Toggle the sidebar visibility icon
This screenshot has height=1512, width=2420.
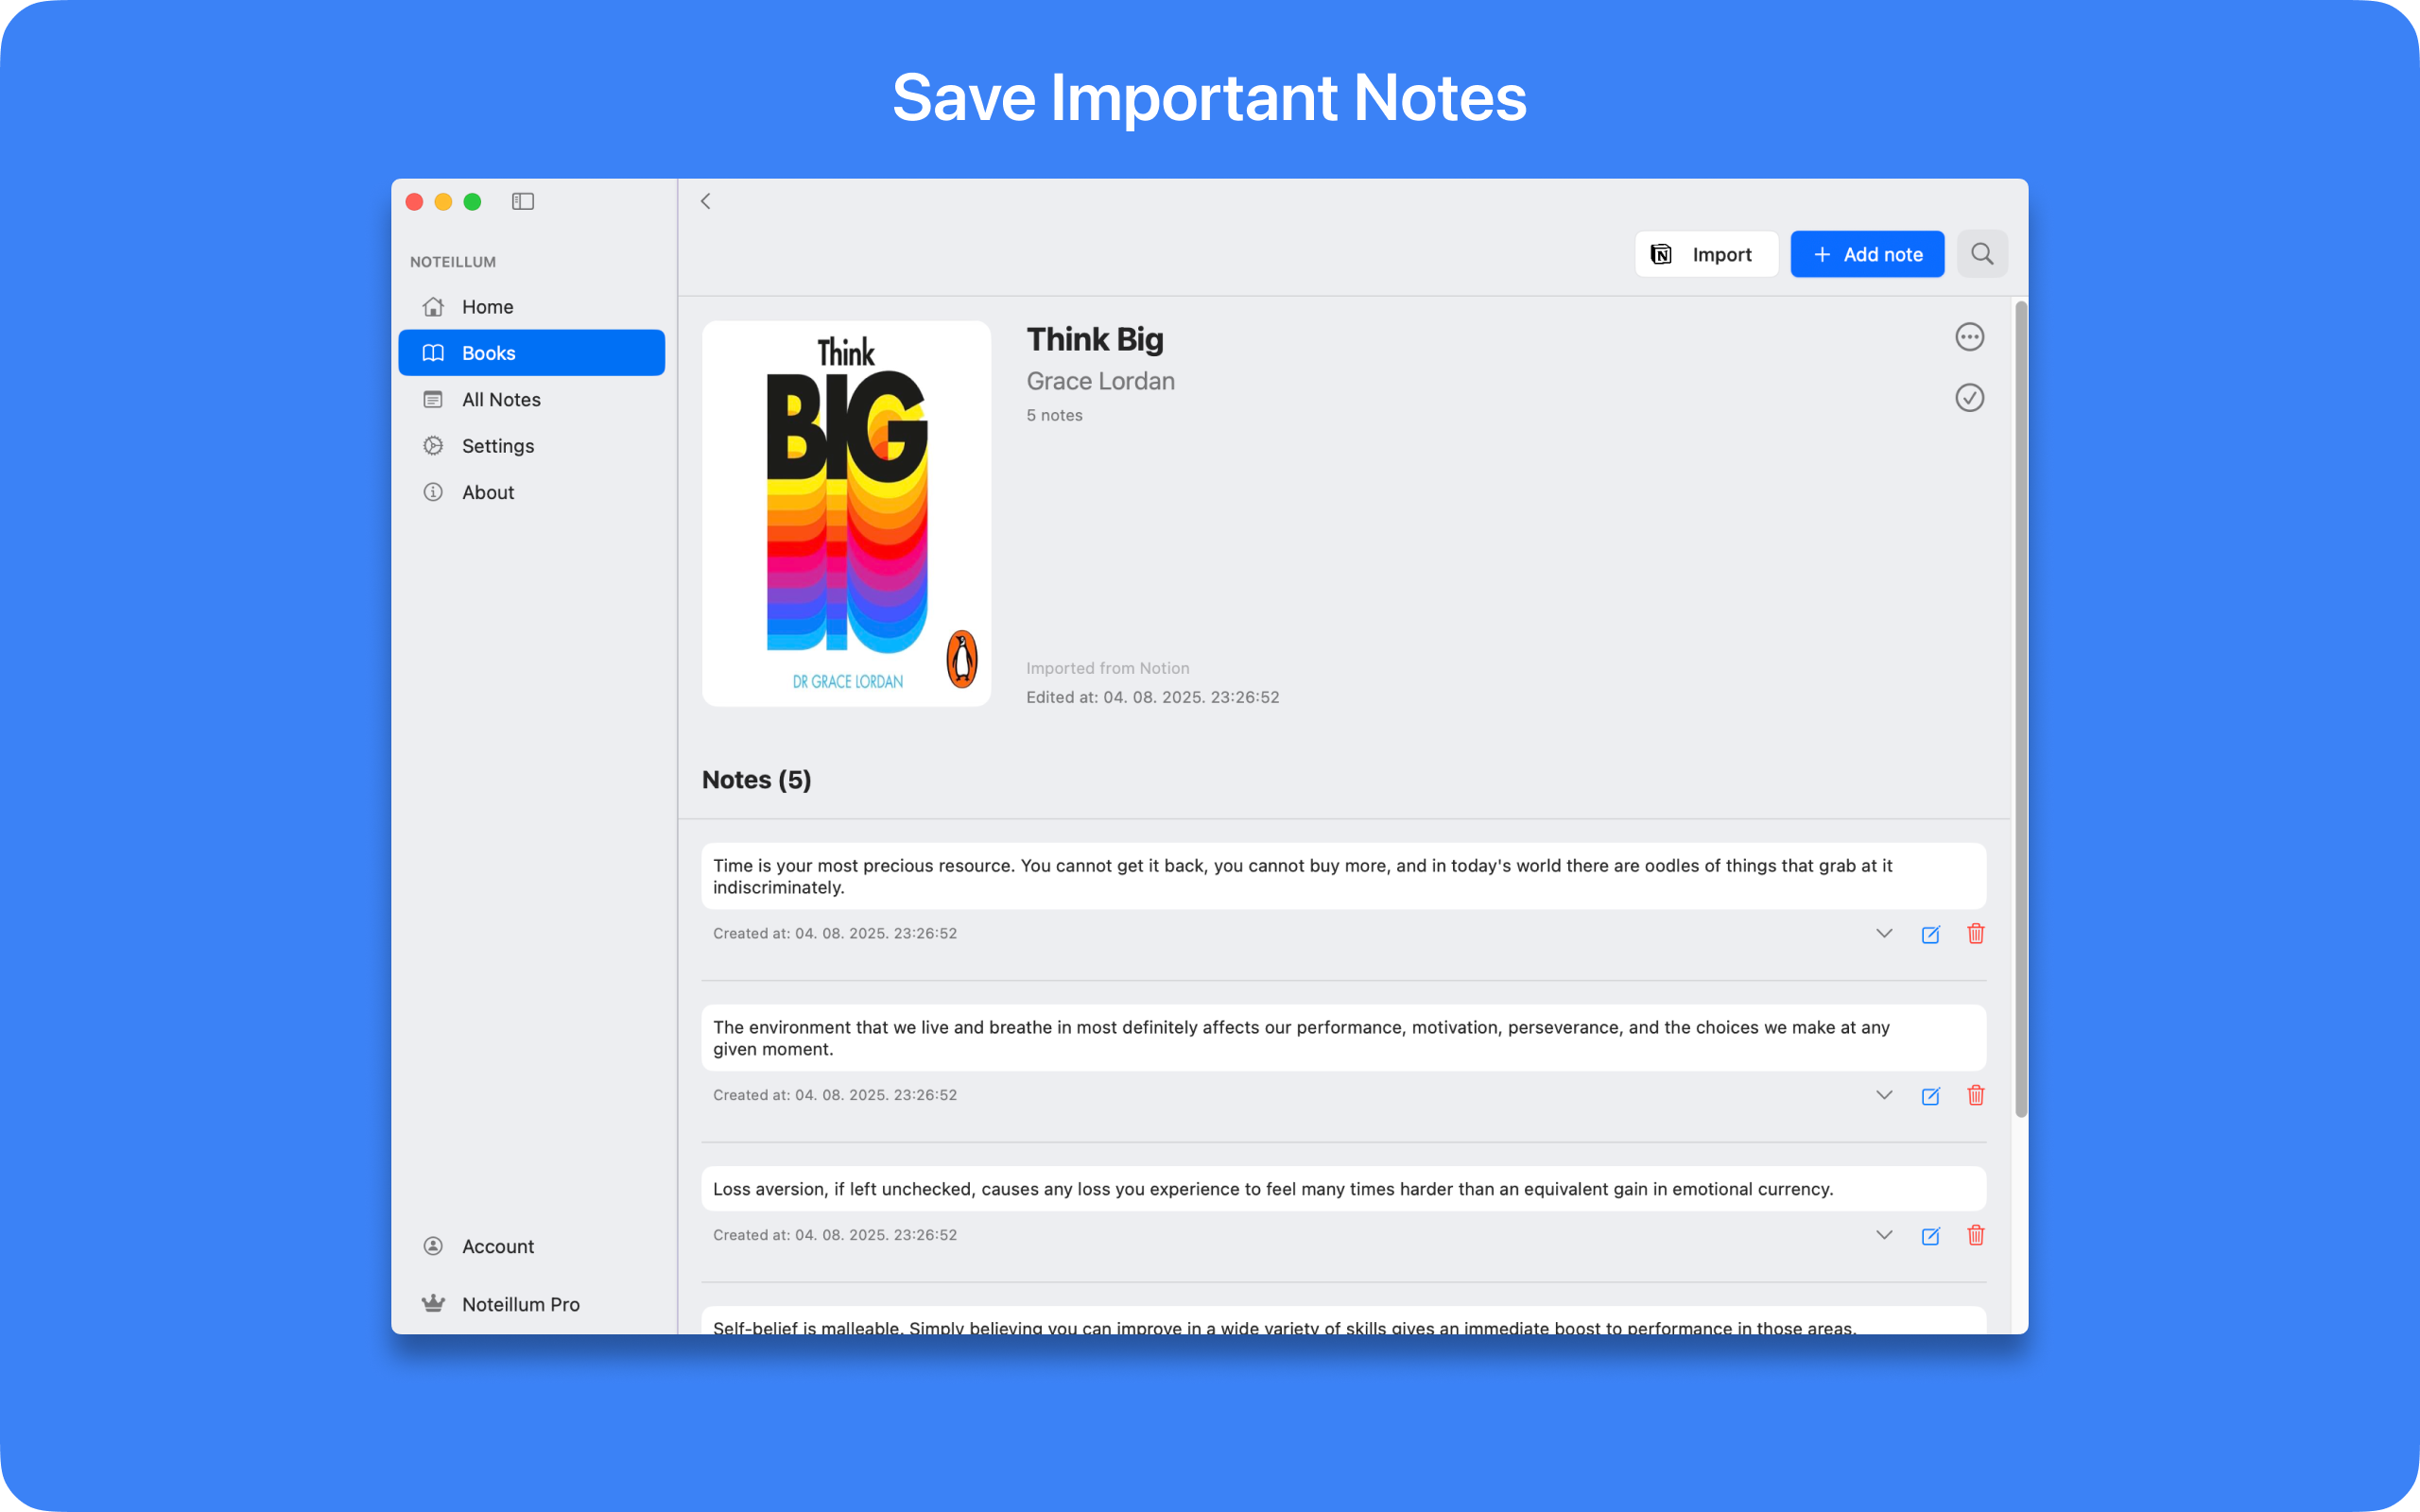(523, 201)
